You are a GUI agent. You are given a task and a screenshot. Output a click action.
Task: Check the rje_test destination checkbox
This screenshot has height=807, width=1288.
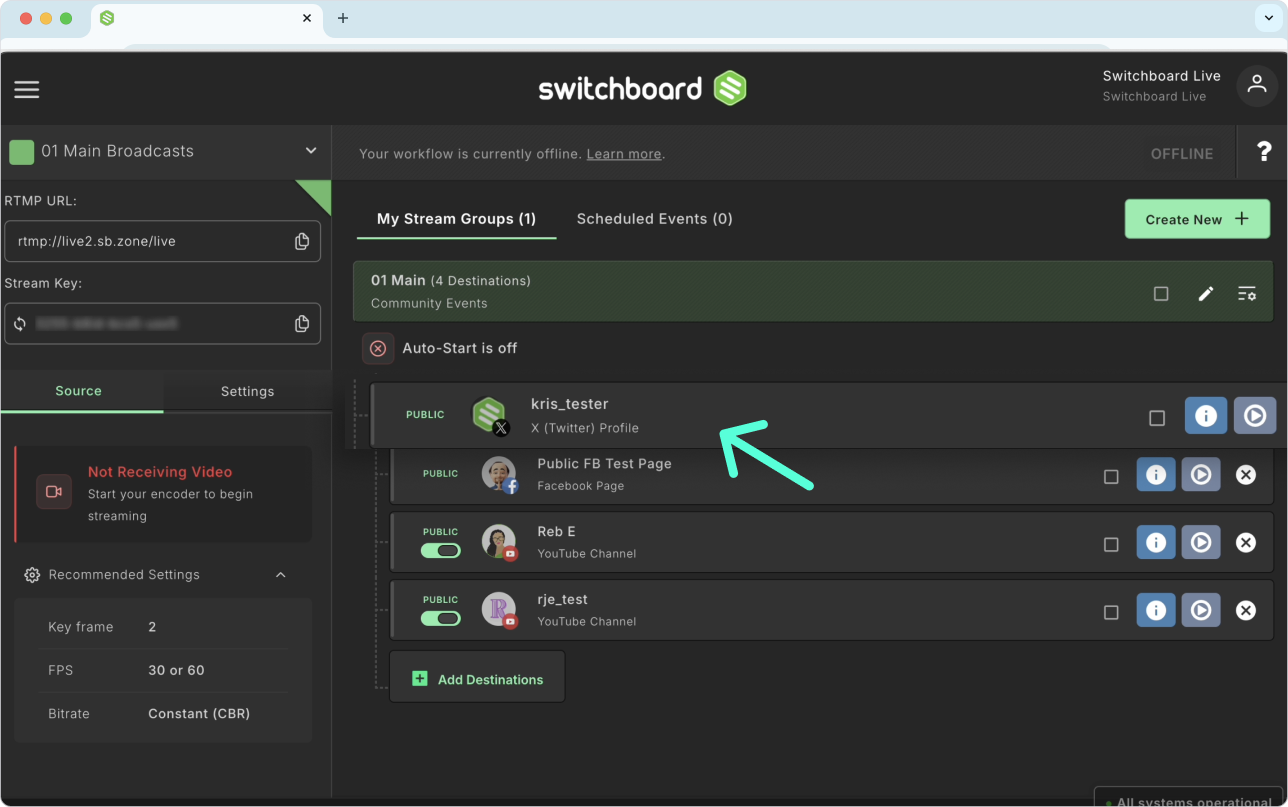(x=1111, y=612)
